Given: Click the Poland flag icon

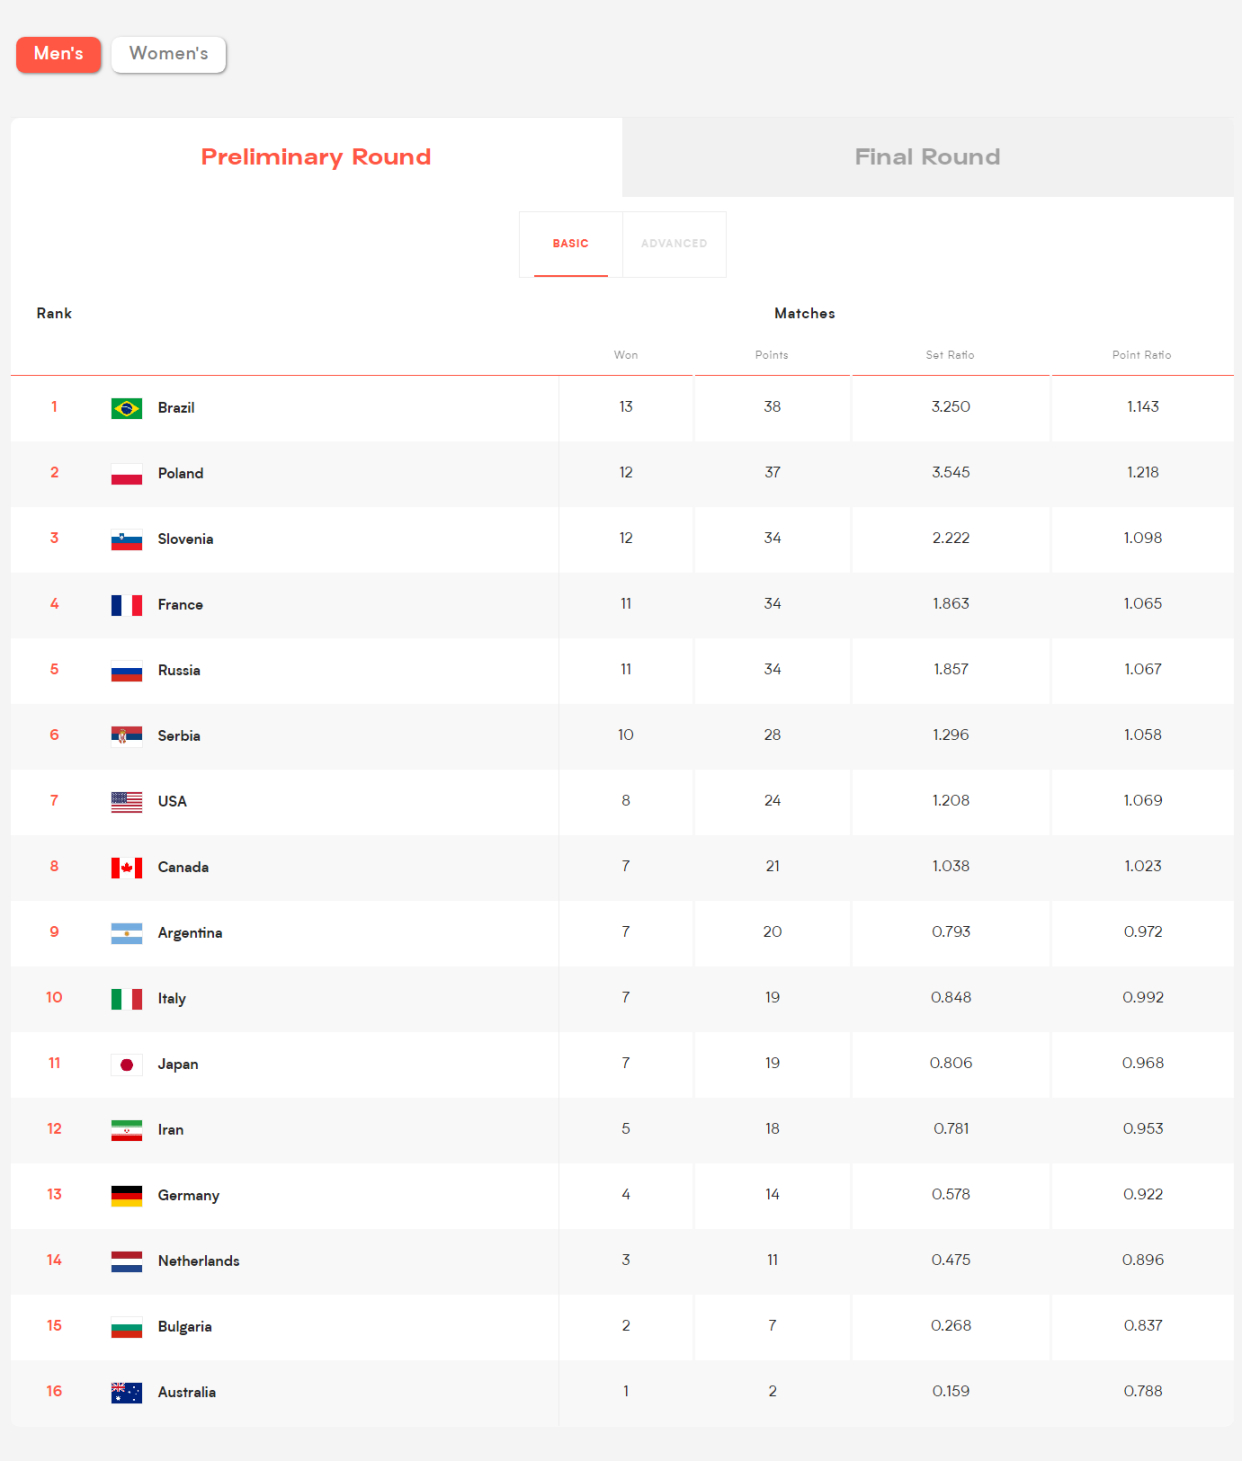Looking at the screenshot, I should [x=126, y=474].
